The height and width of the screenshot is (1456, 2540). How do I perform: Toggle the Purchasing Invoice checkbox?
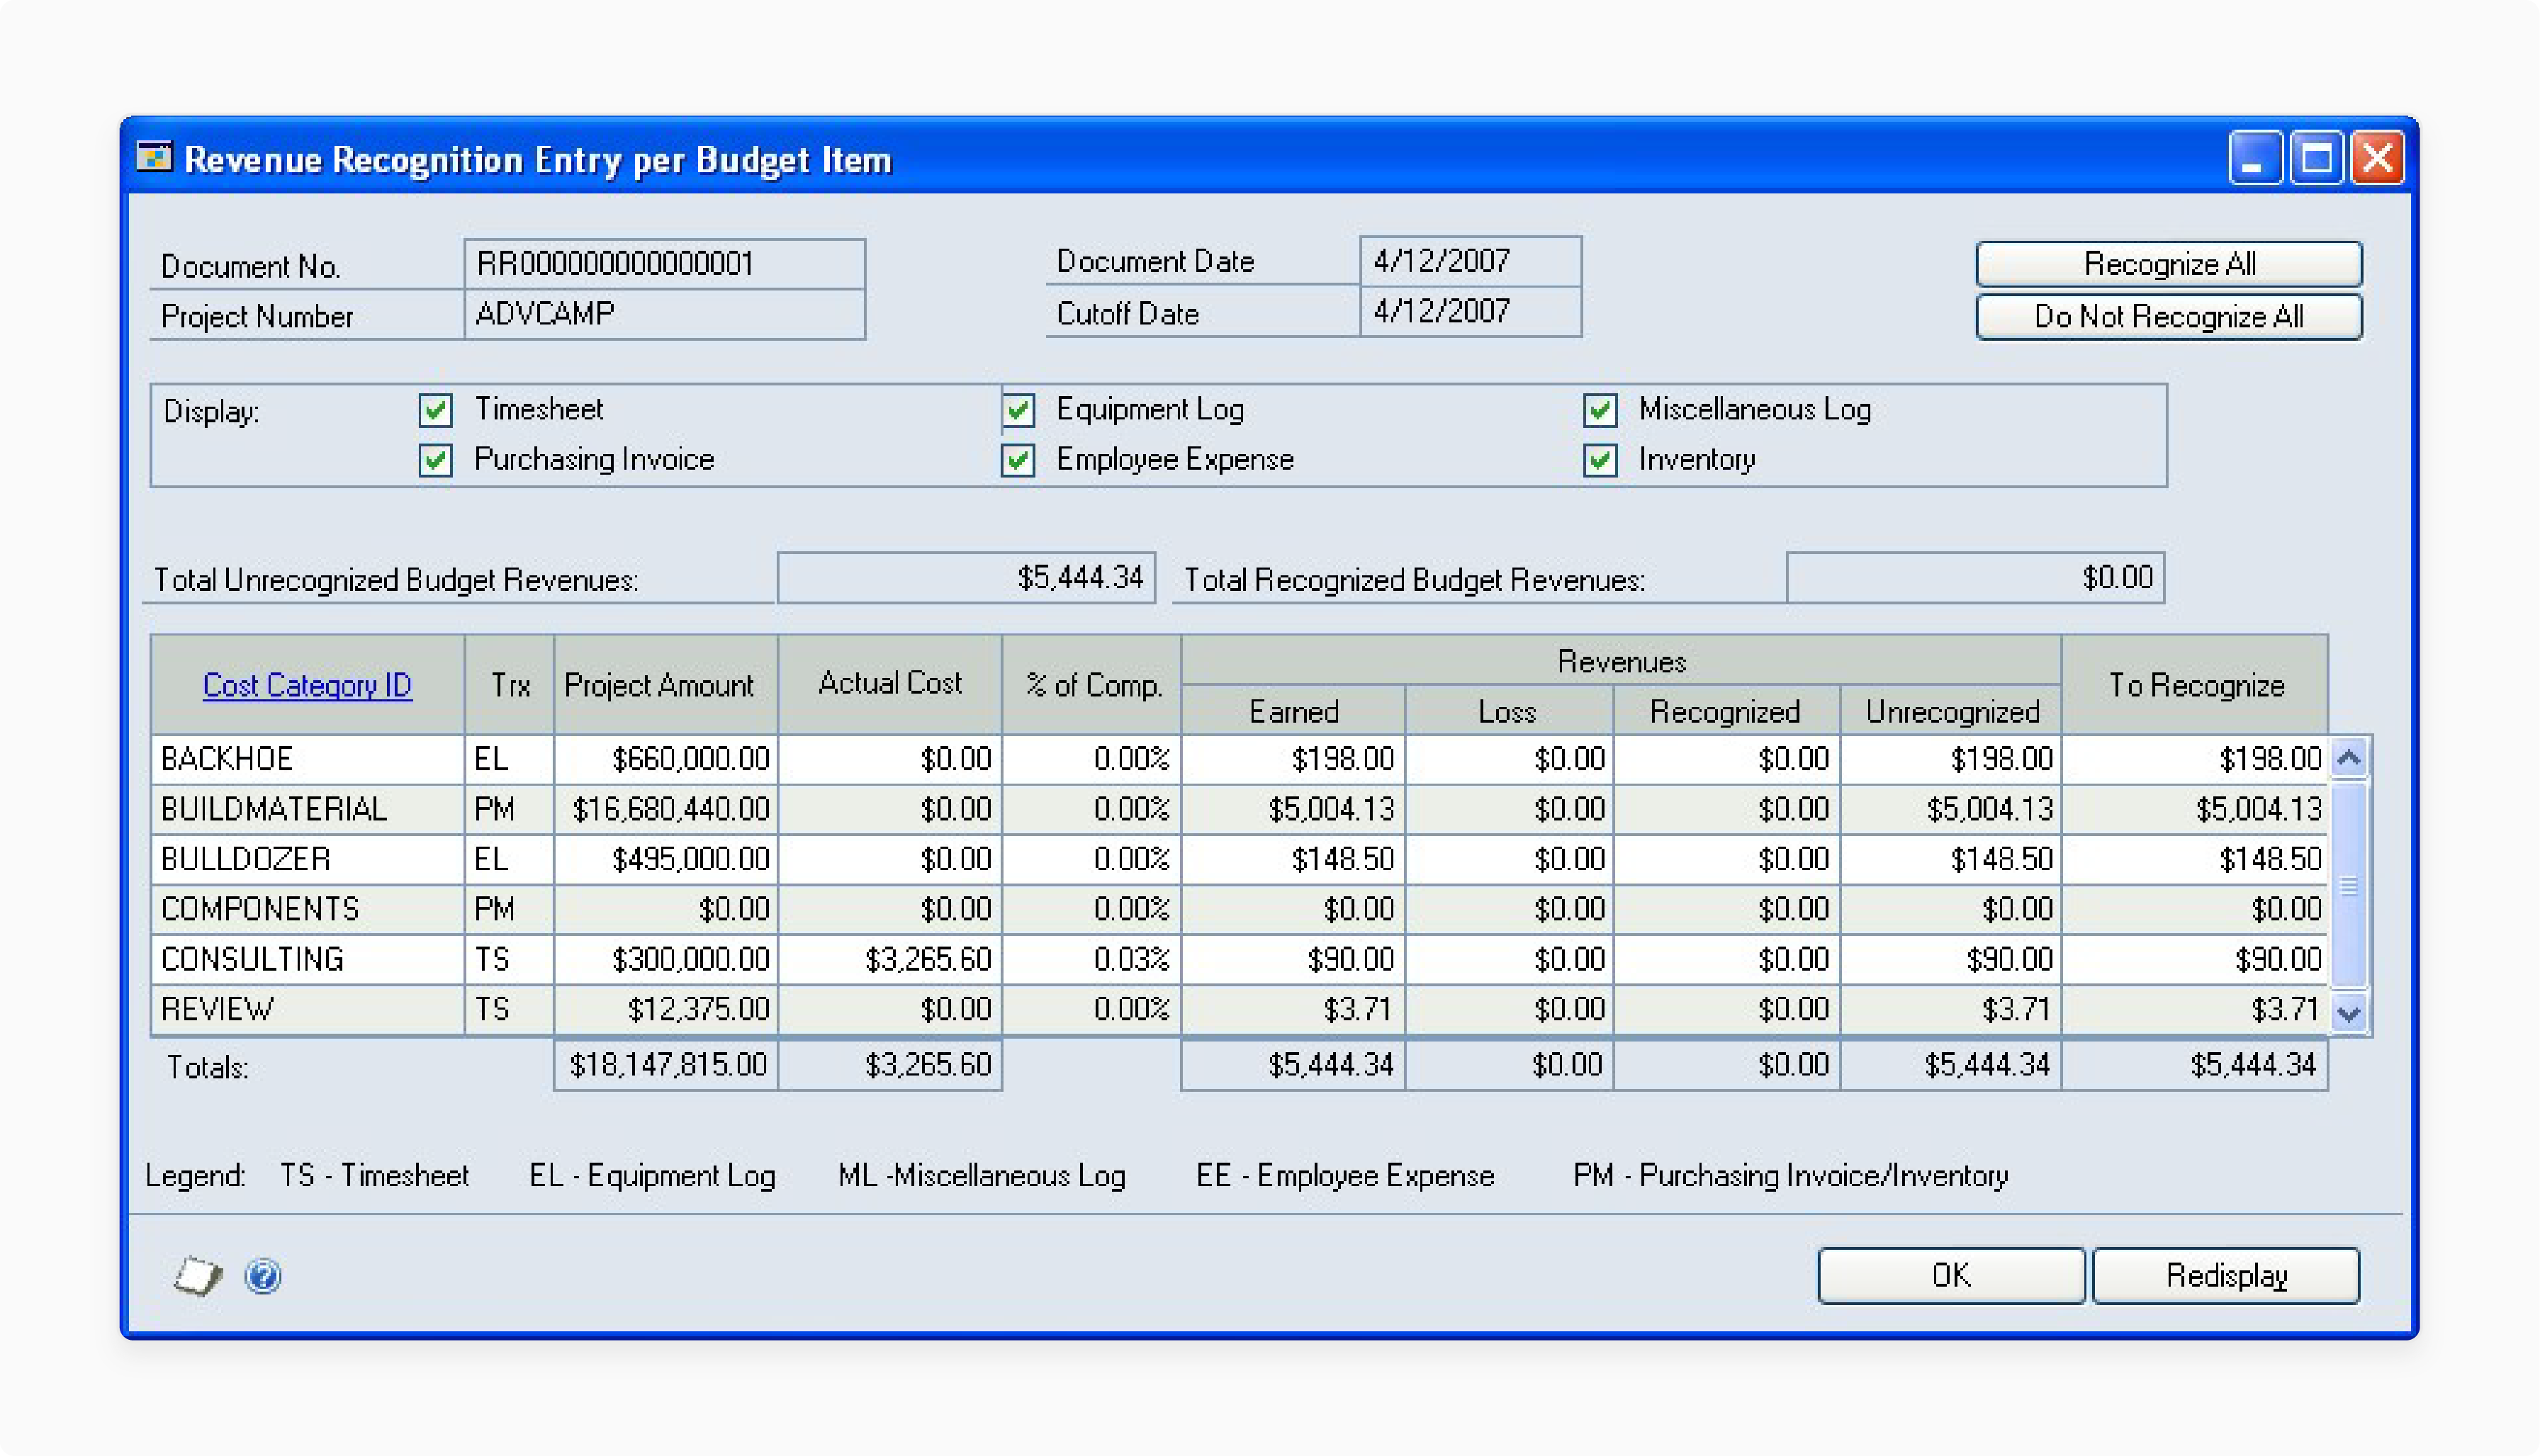pyautogui.click(x=435, y=460)
